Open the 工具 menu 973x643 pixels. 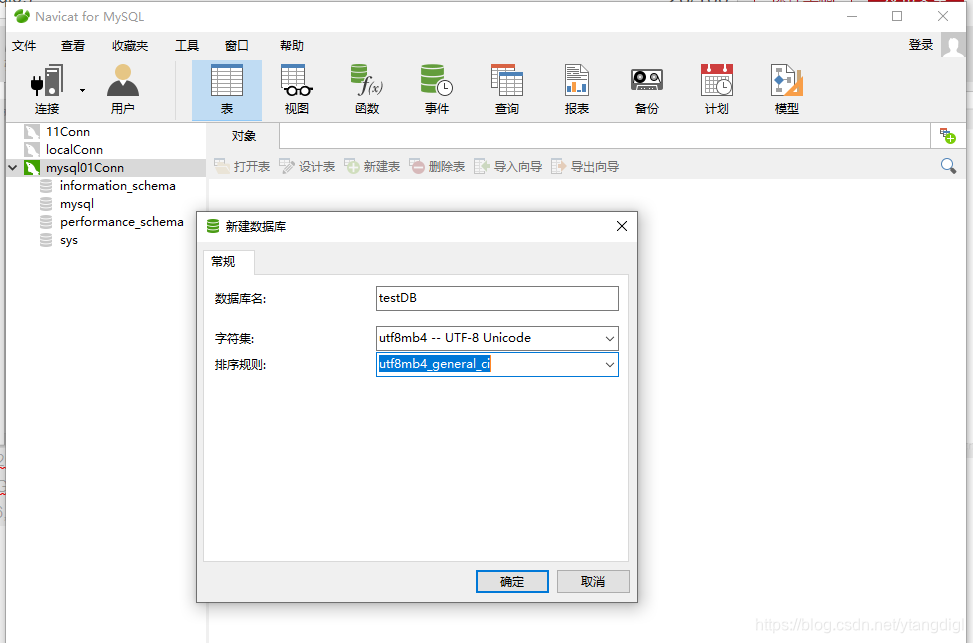pos(186,45)
